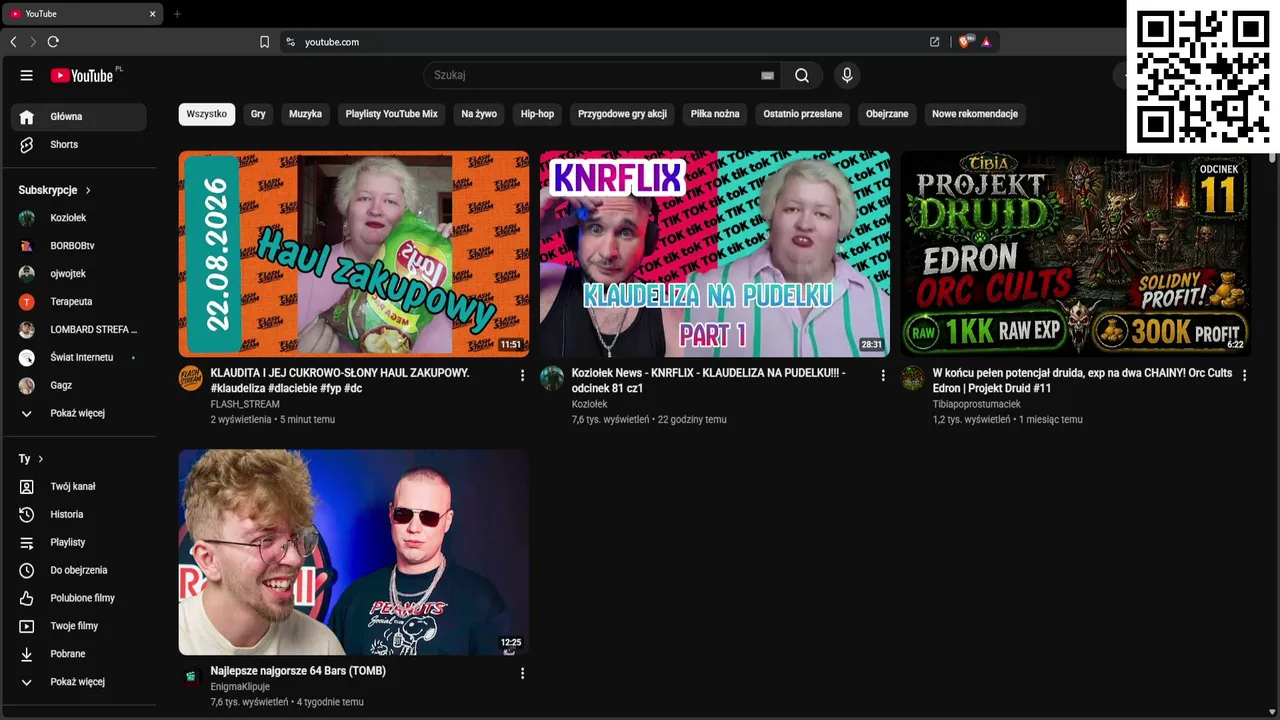Open Polubione filmy liked videos
1280x720 pixels.
coord(79,599)
